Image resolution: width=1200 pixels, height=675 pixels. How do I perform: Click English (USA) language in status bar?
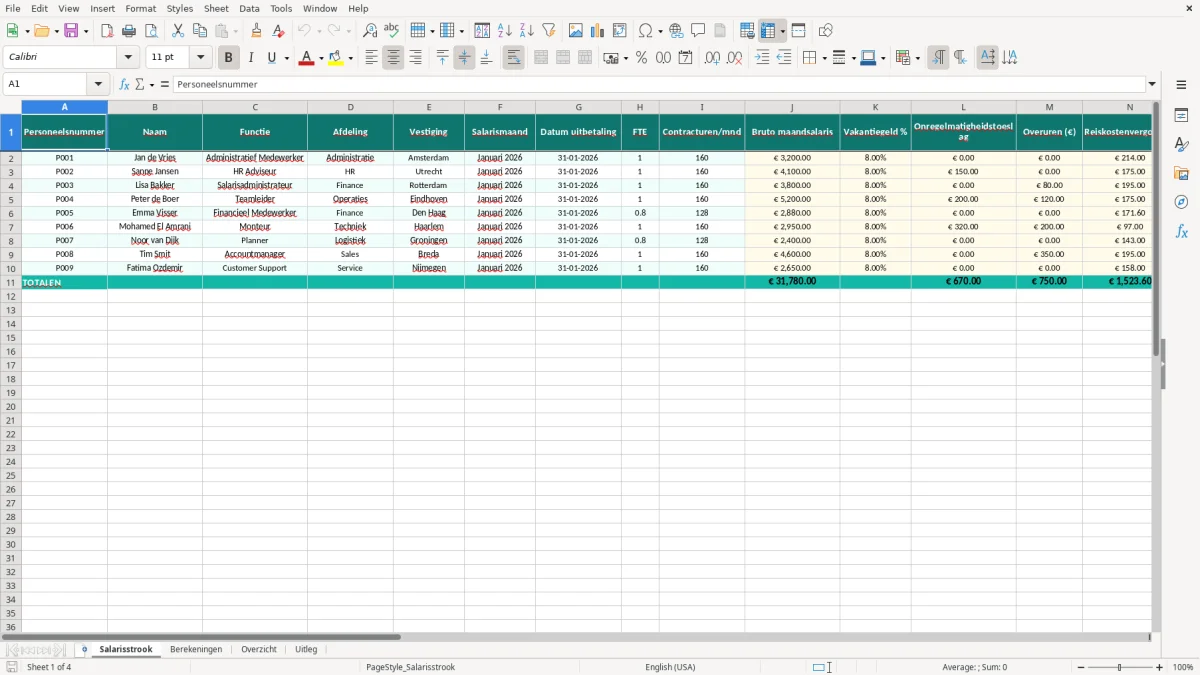pyautogui.click(x=670, y=667)
